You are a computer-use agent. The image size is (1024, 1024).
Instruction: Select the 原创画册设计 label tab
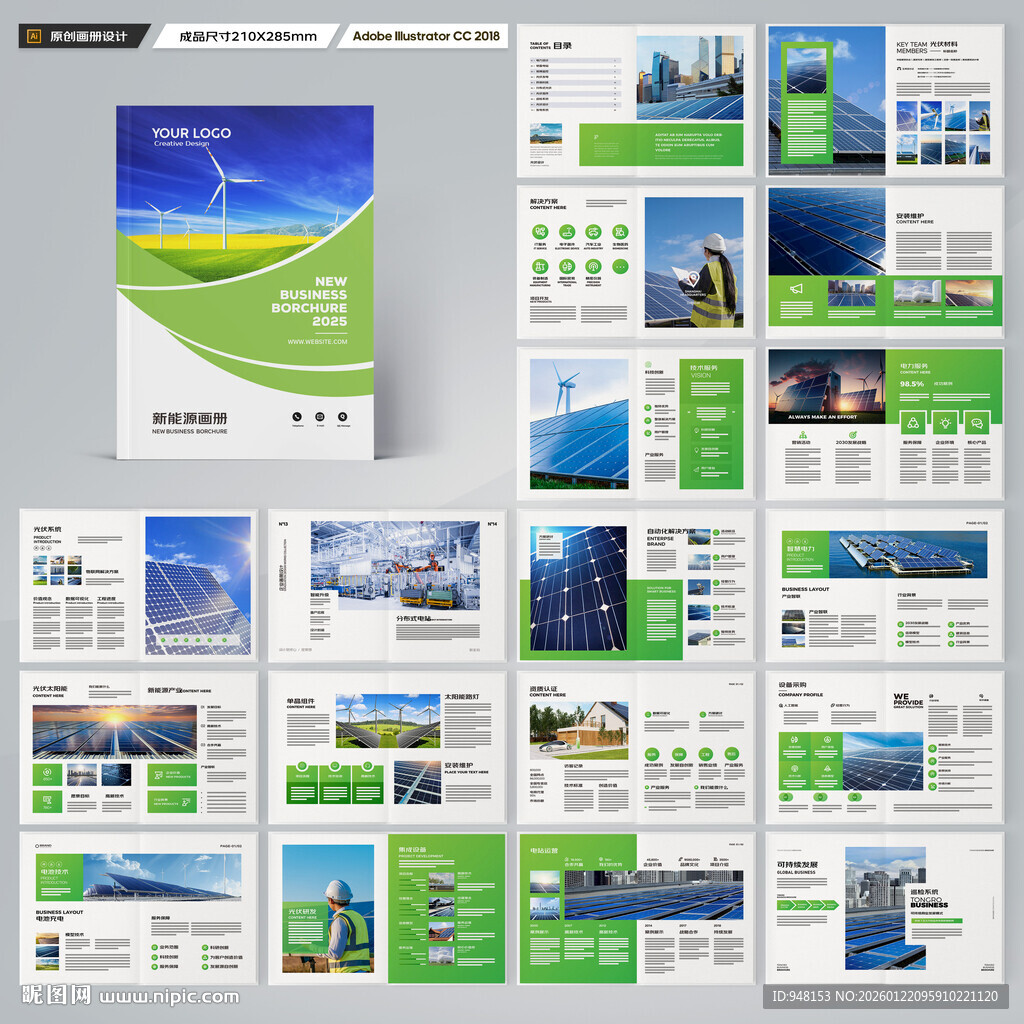pos(84,37)
